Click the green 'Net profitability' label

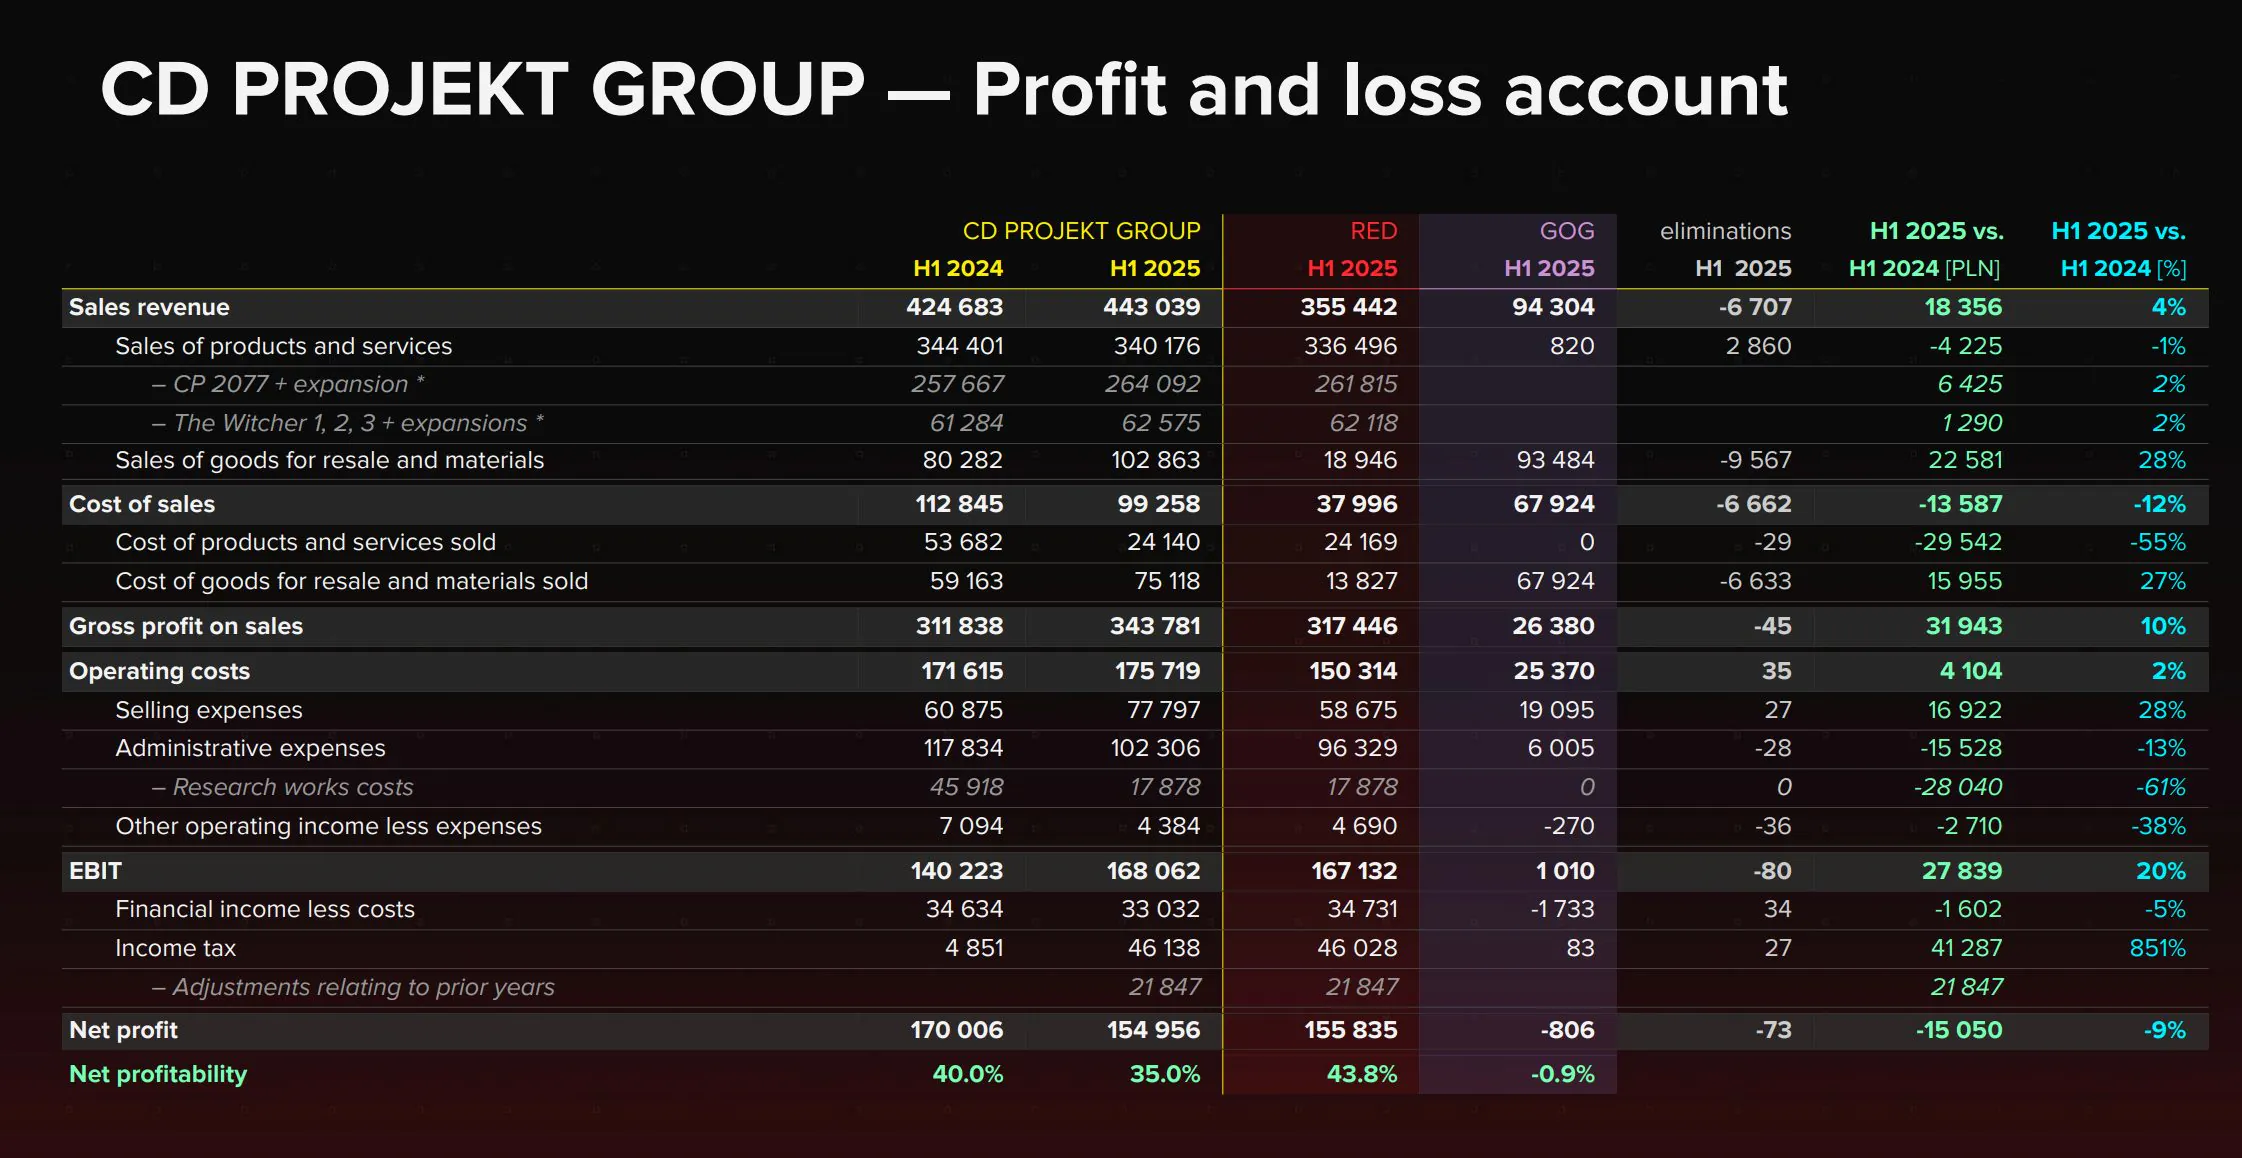pos(158,1074)
